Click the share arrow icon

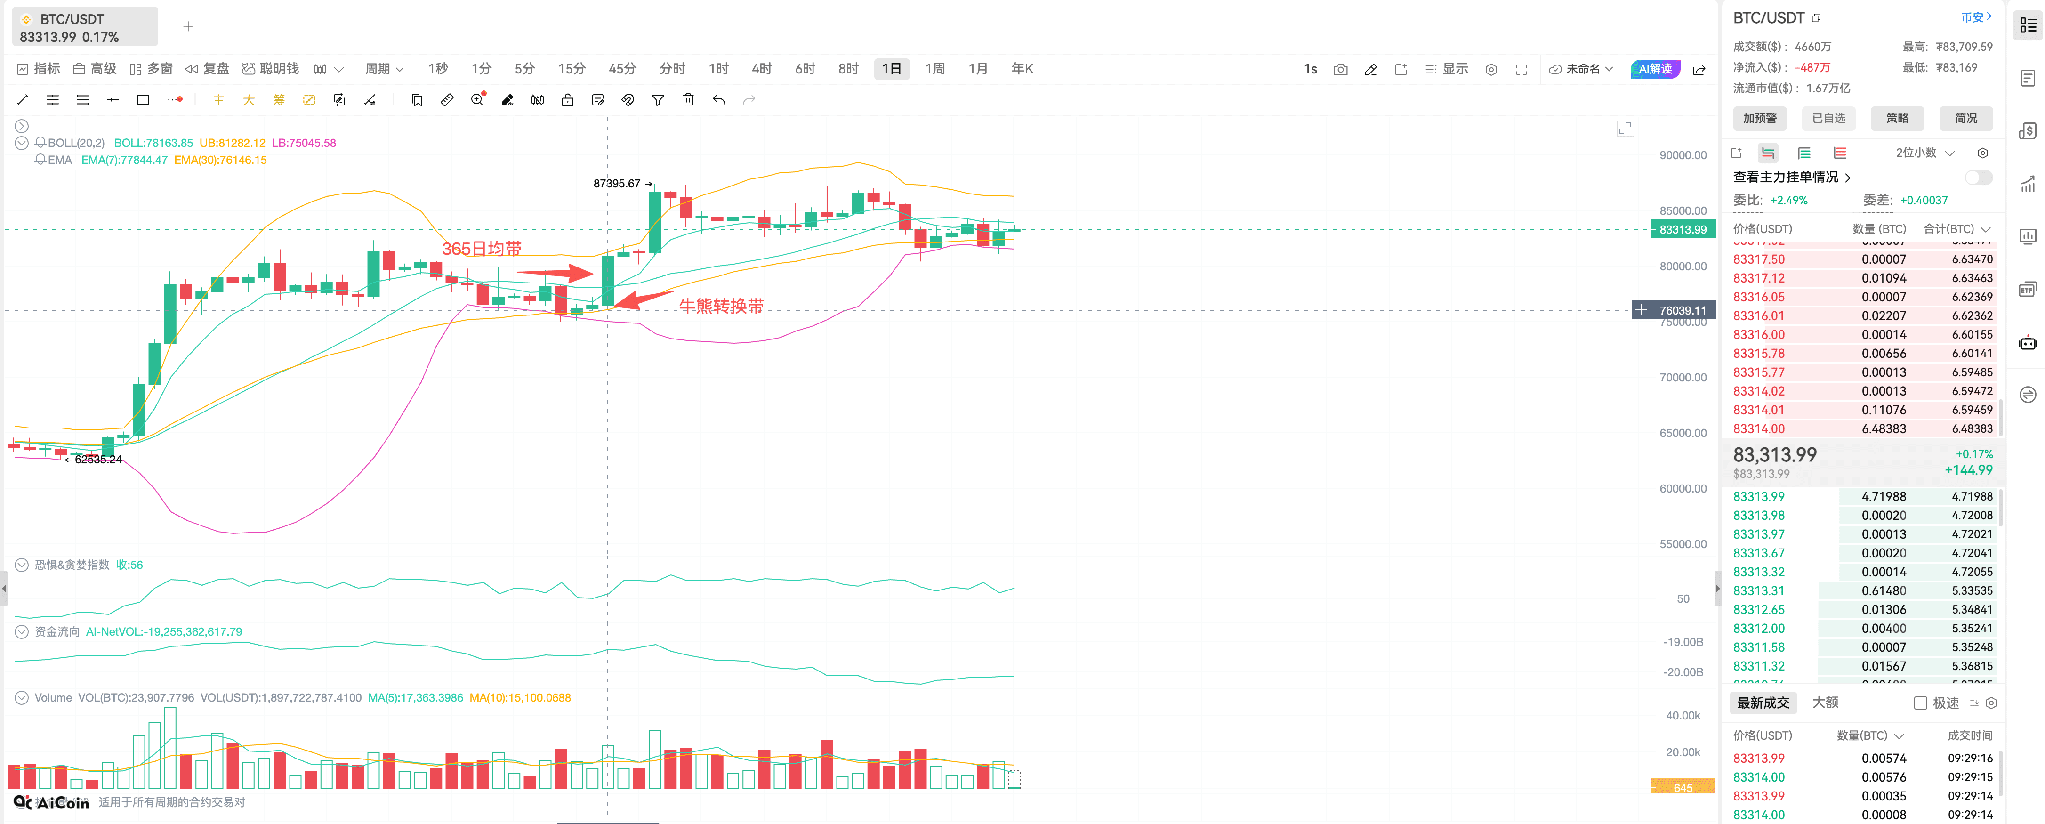(1699, 69)
